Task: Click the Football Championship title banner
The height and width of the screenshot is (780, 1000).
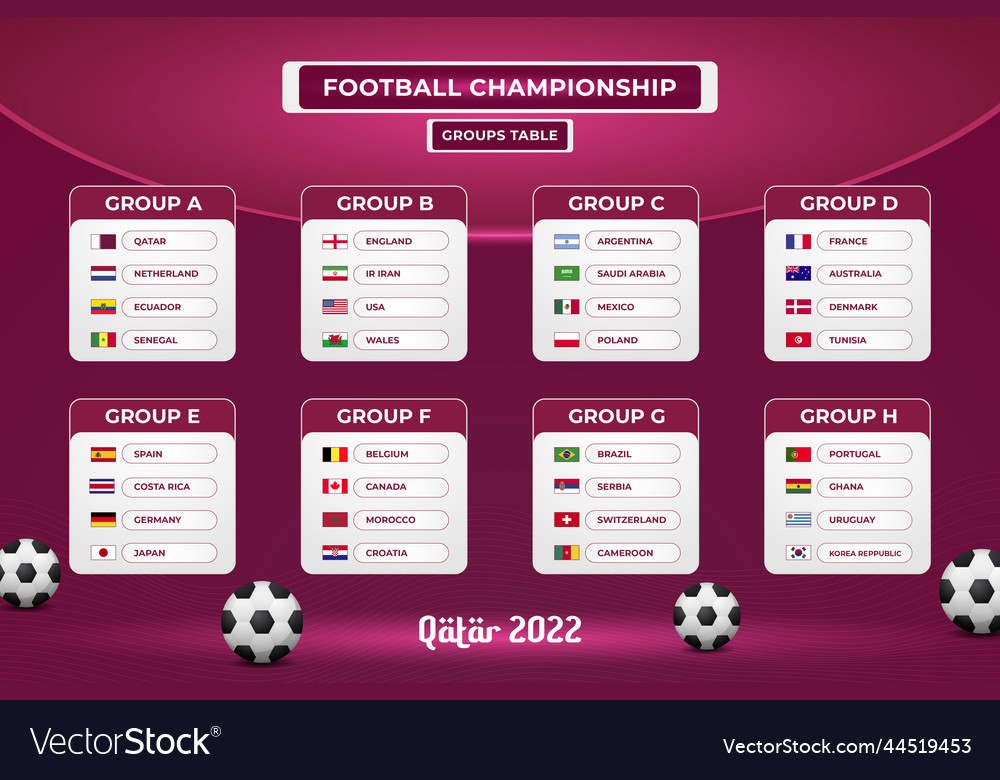Action: pos(500,87)
